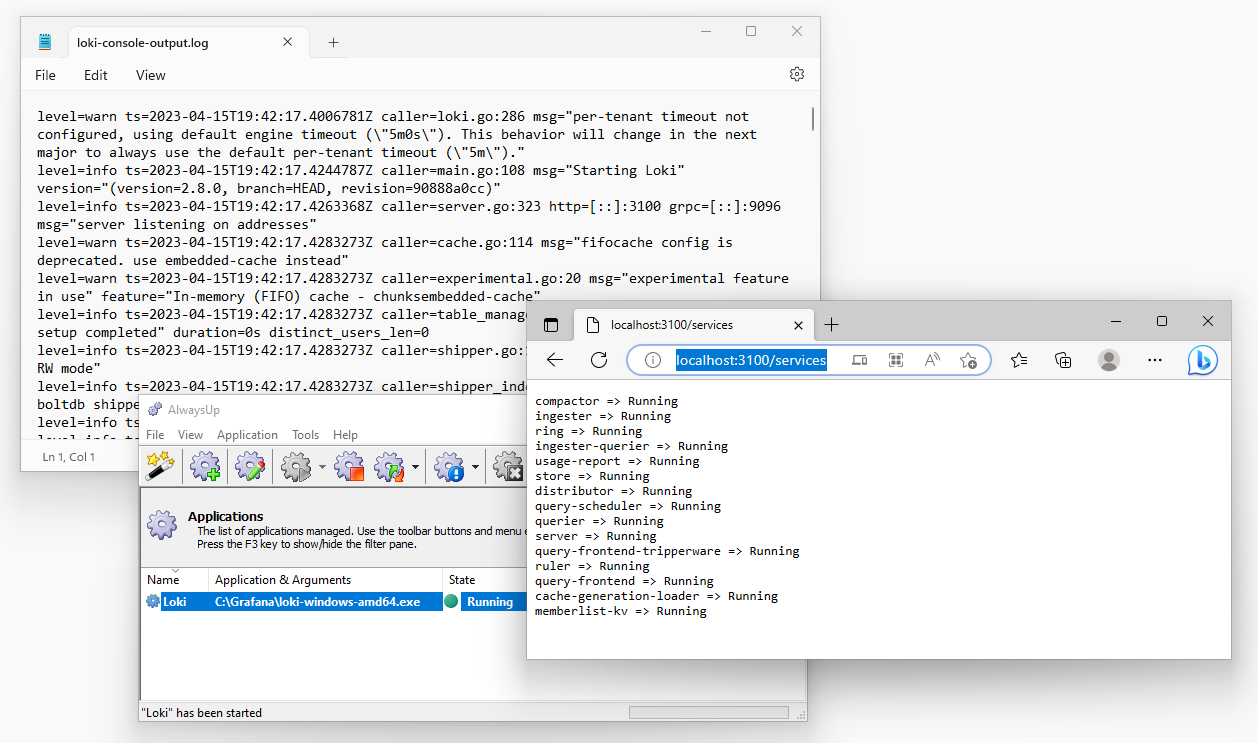The height and width of the screenshot is (743, 1258).
Task: Open the Edit menu in Notepad
Action: tap(96, 75)
